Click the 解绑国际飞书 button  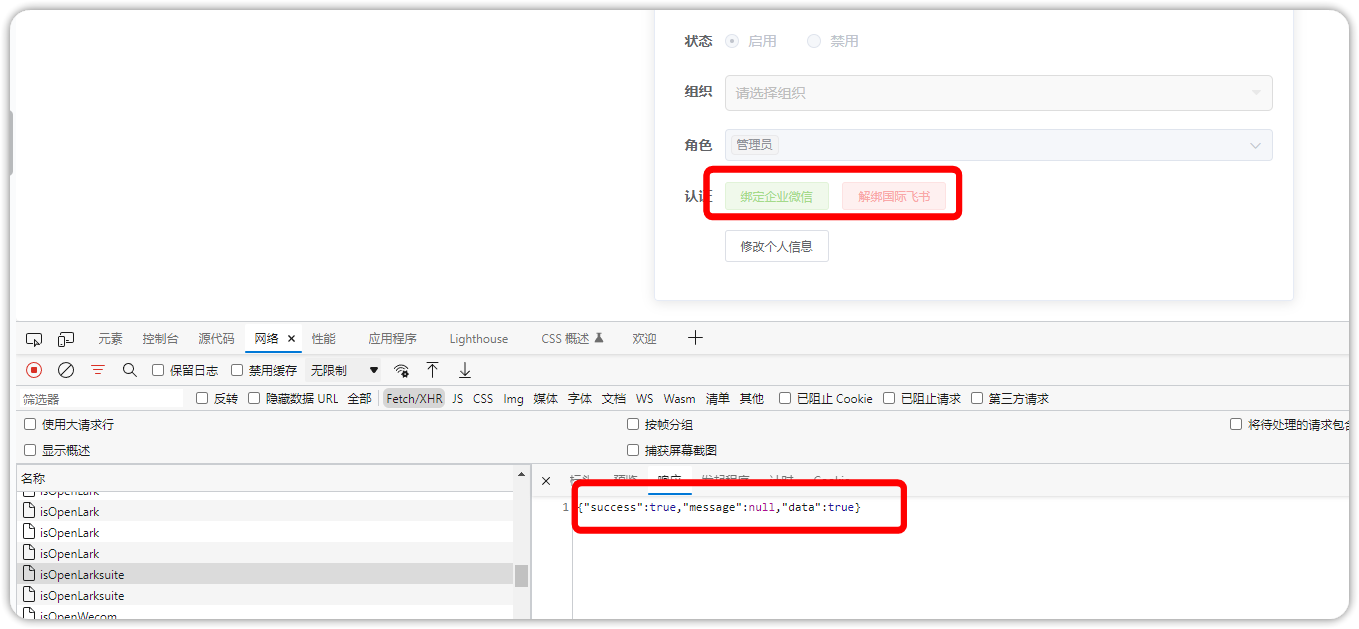[x=894, y=196]
